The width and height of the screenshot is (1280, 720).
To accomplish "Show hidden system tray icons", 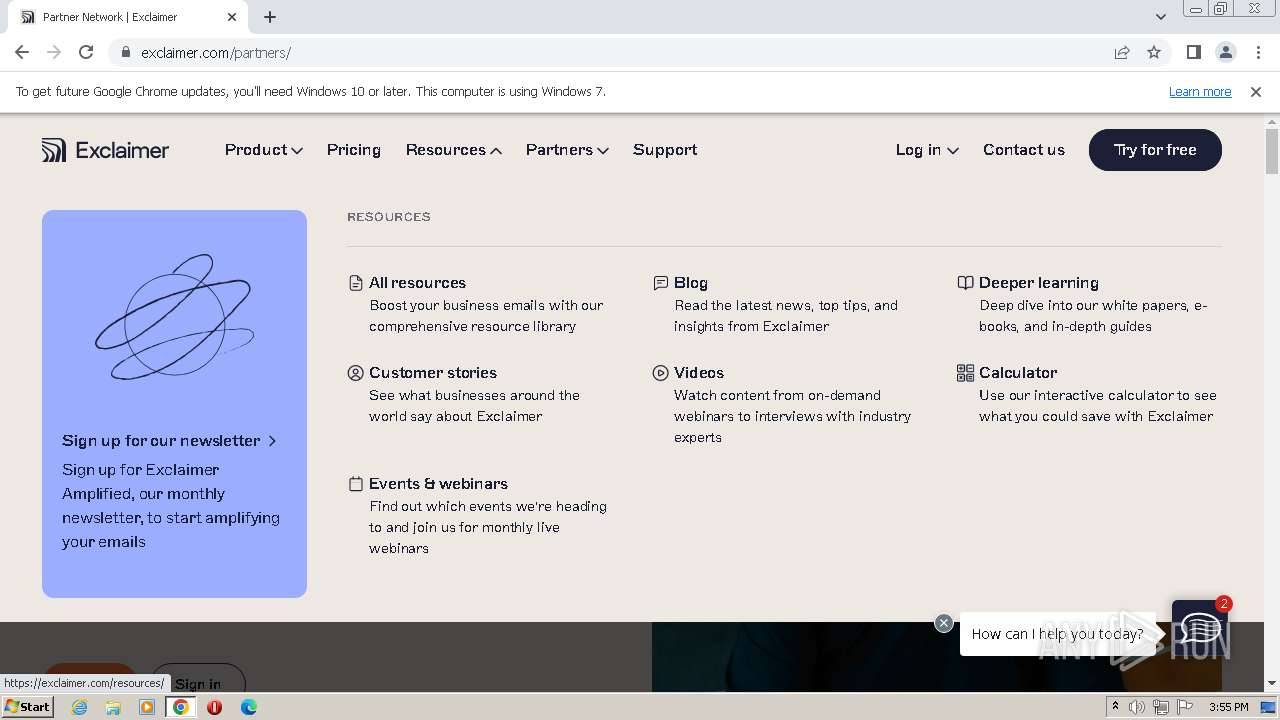I will pyautogui.click(x=1115, y=707).
